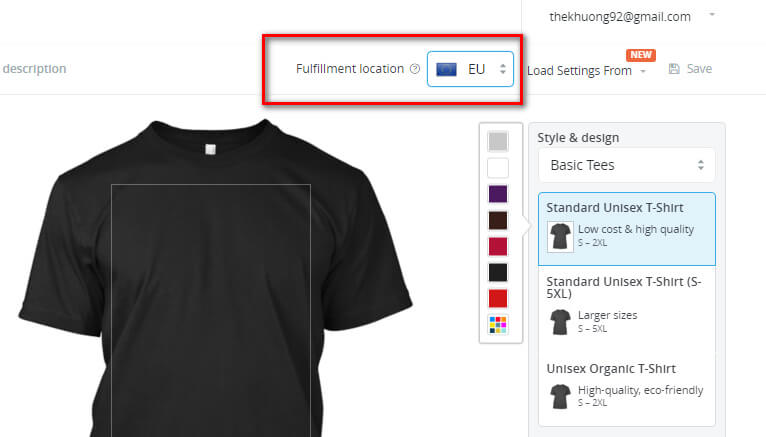The height and width of the screenshot is (437, 766).
Task: Click the floppy disk Save icon
Action: 674,69
